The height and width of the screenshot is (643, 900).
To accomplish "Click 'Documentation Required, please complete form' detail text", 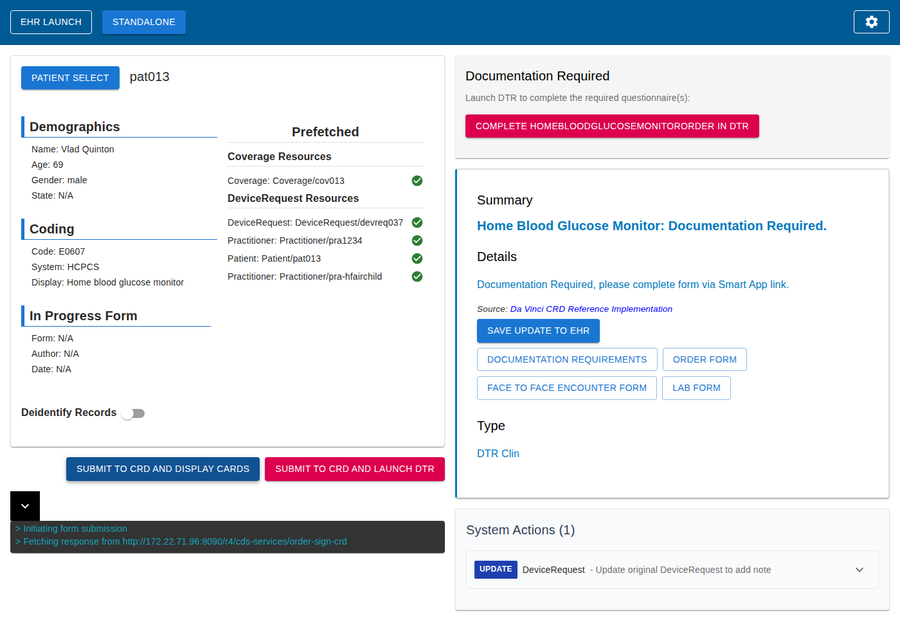I will coord(633,285).
